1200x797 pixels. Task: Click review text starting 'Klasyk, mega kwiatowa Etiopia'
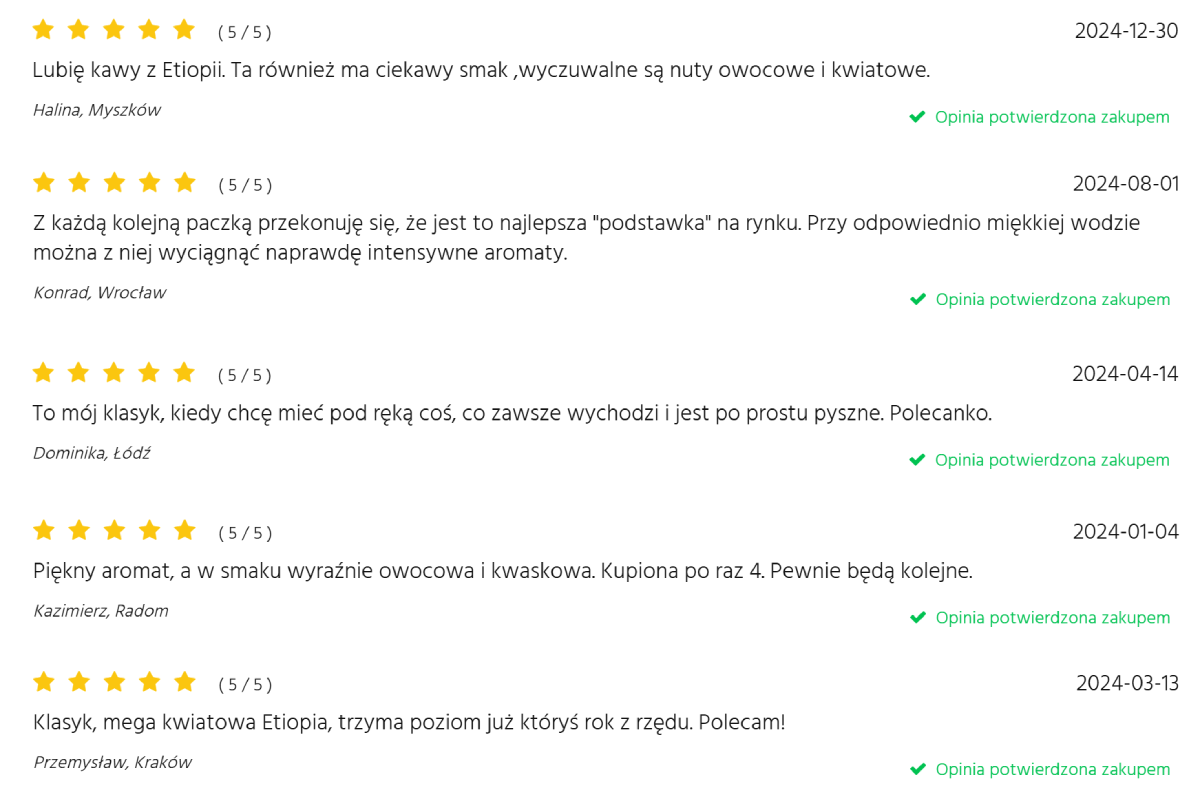coord(409,721)
